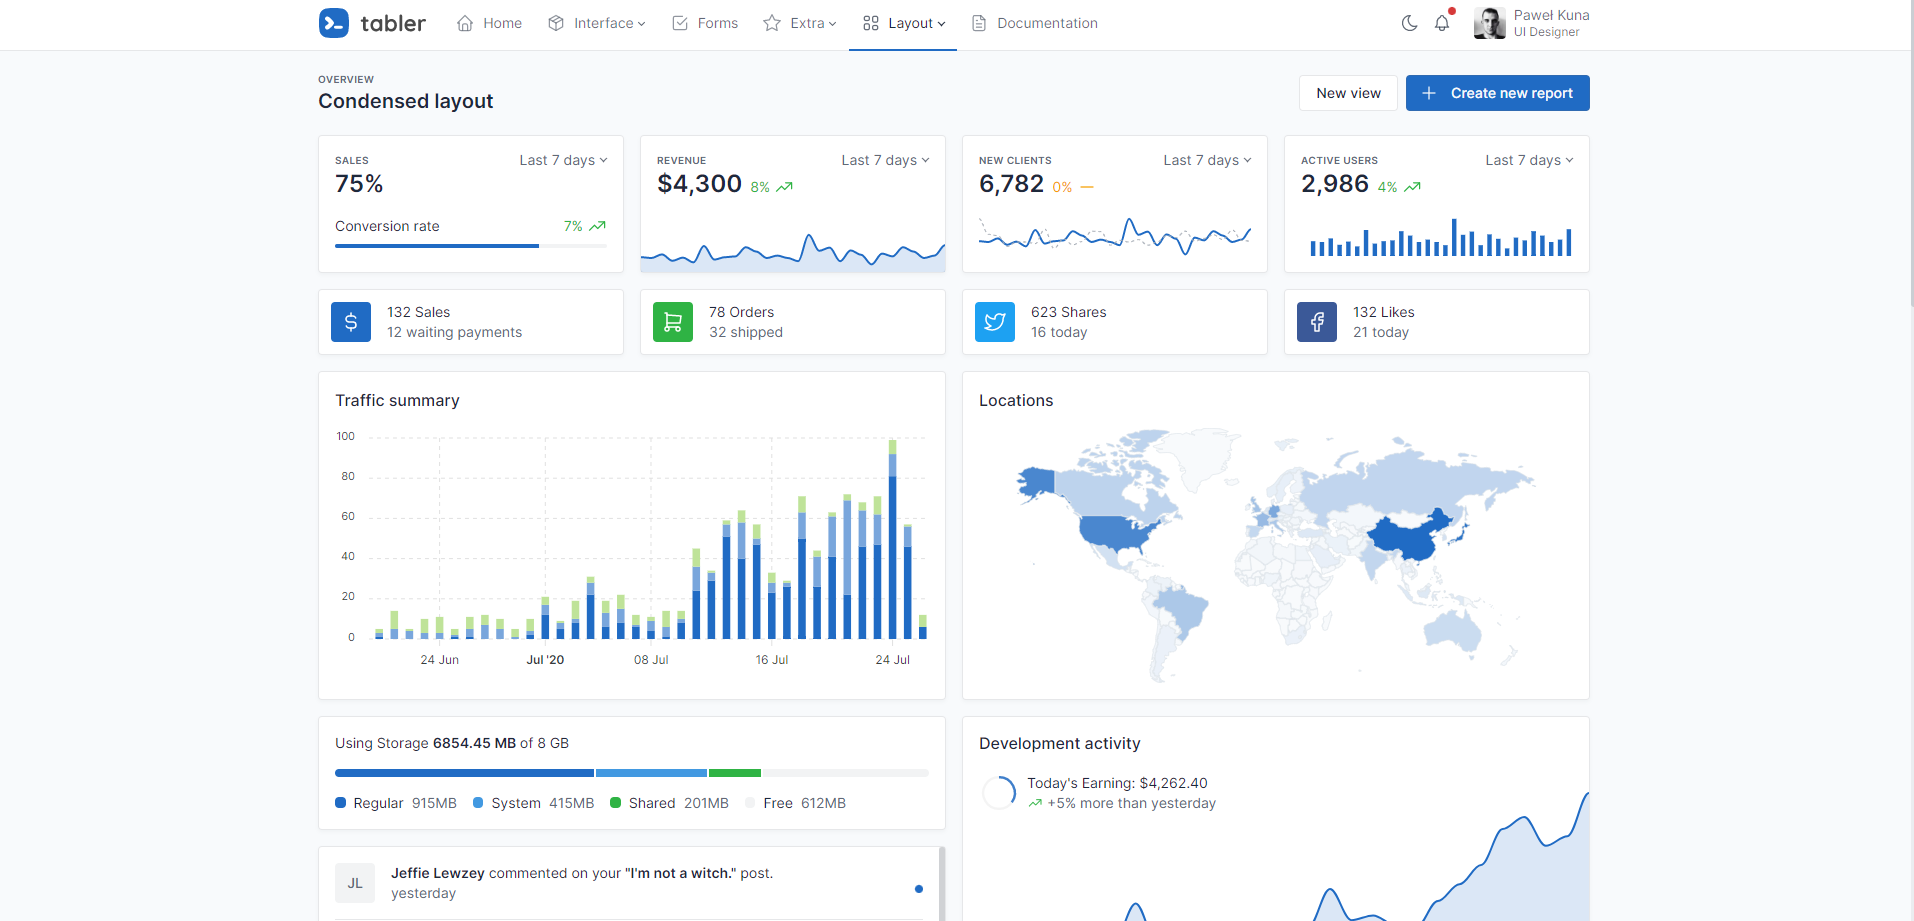Click the New Clients 0% dash icon
The width and height of the screenshot is (1914, 921).
(1087, 187)
